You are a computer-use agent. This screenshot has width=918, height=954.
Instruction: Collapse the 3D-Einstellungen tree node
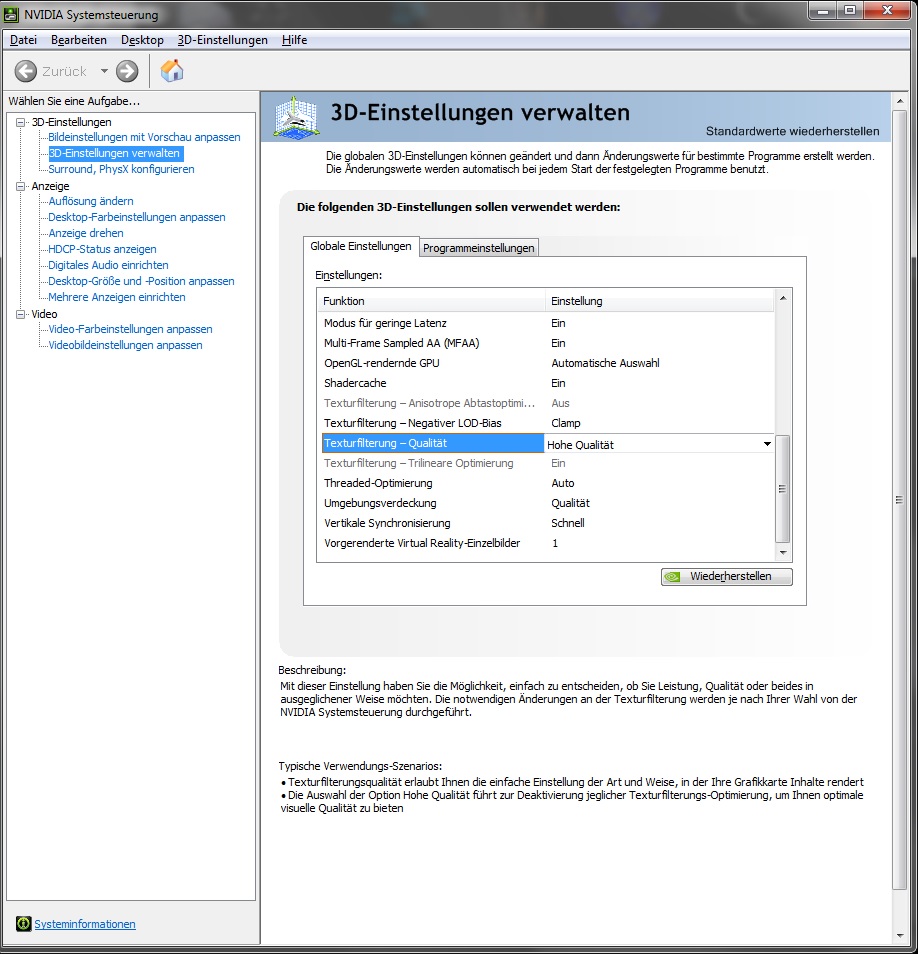point(21,122)
